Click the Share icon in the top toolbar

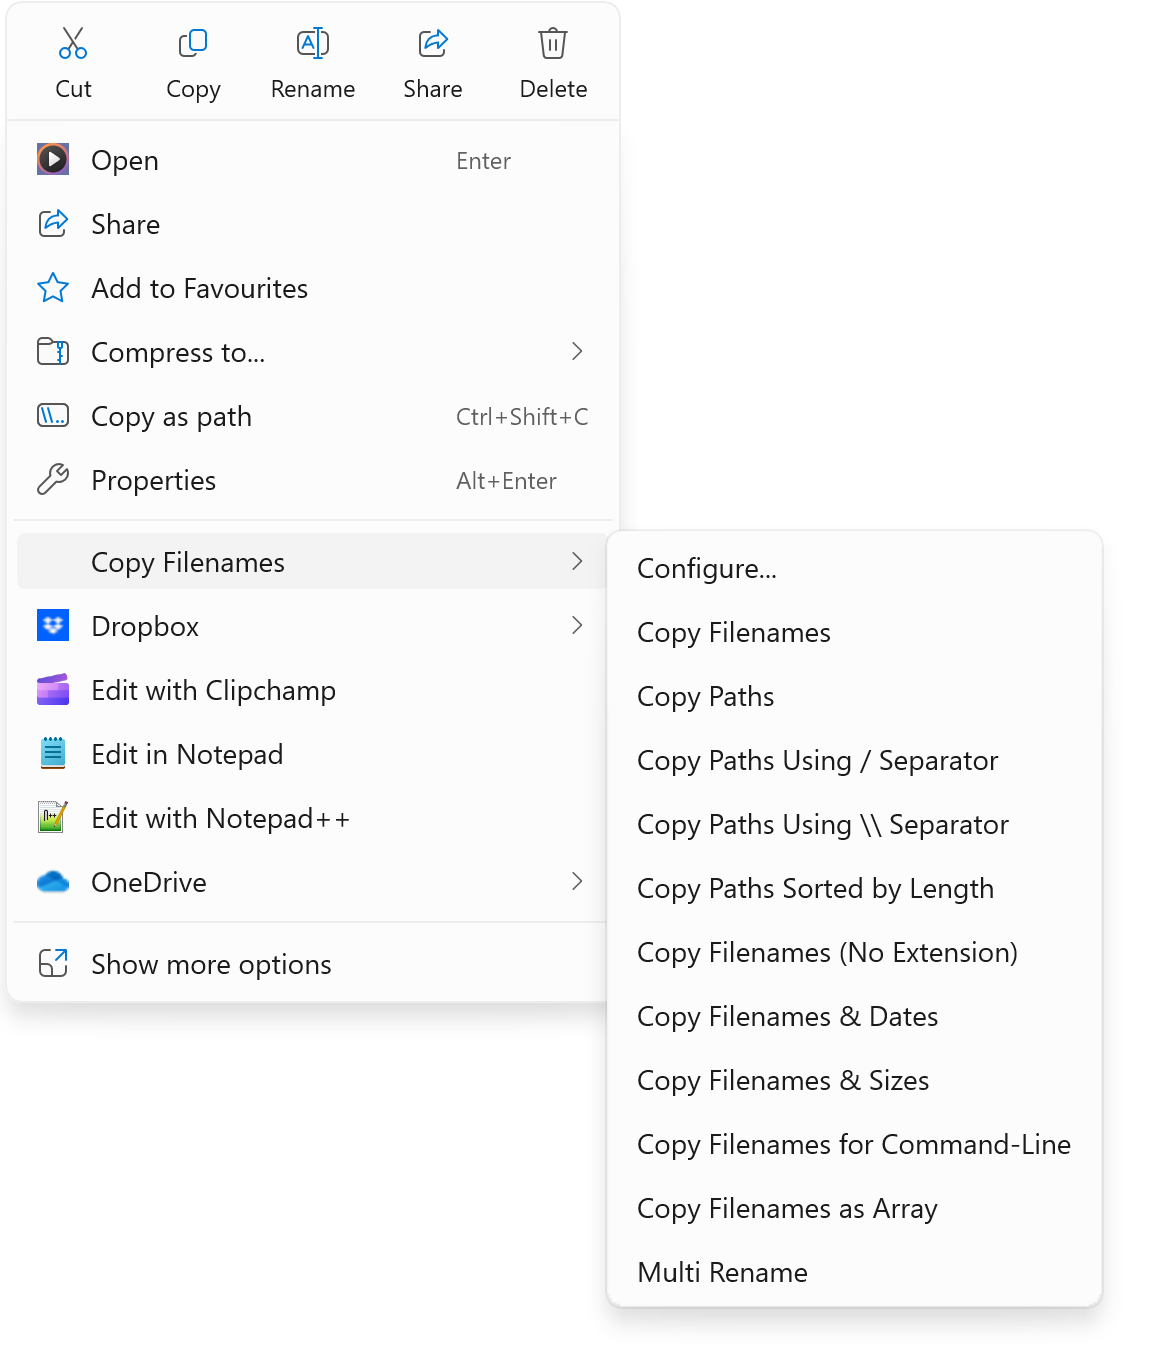click(432, 43)
